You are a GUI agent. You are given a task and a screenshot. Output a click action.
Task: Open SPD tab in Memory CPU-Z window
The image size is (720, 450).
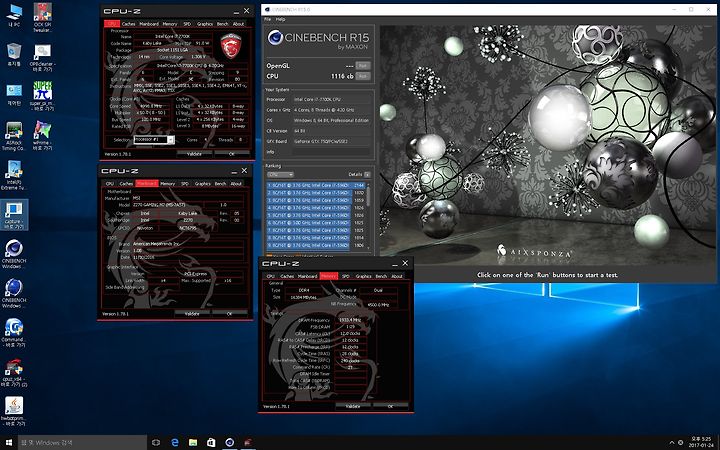[346, 276]
